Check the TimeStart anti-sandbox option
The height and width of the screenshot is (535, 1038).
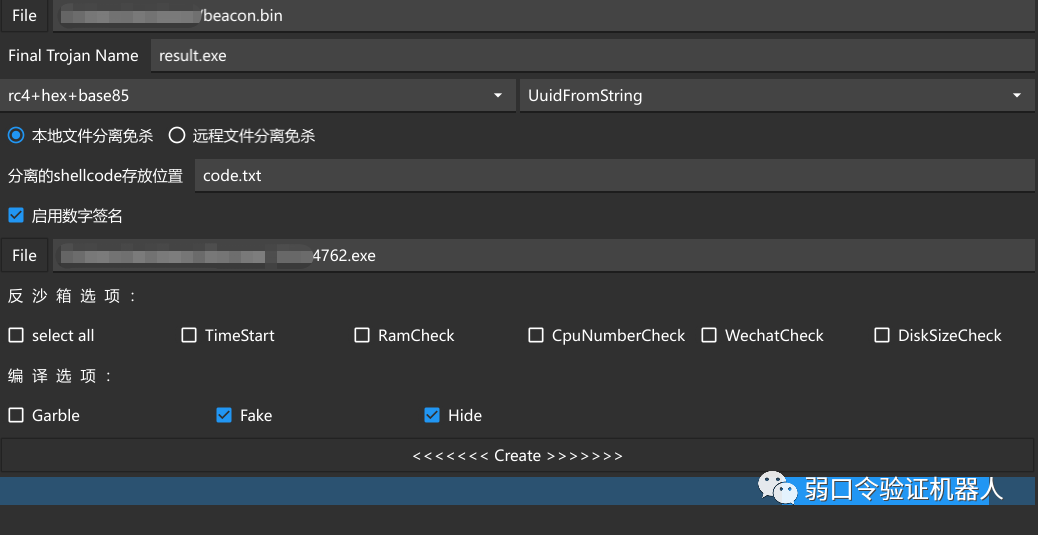(x=189, y=336)
